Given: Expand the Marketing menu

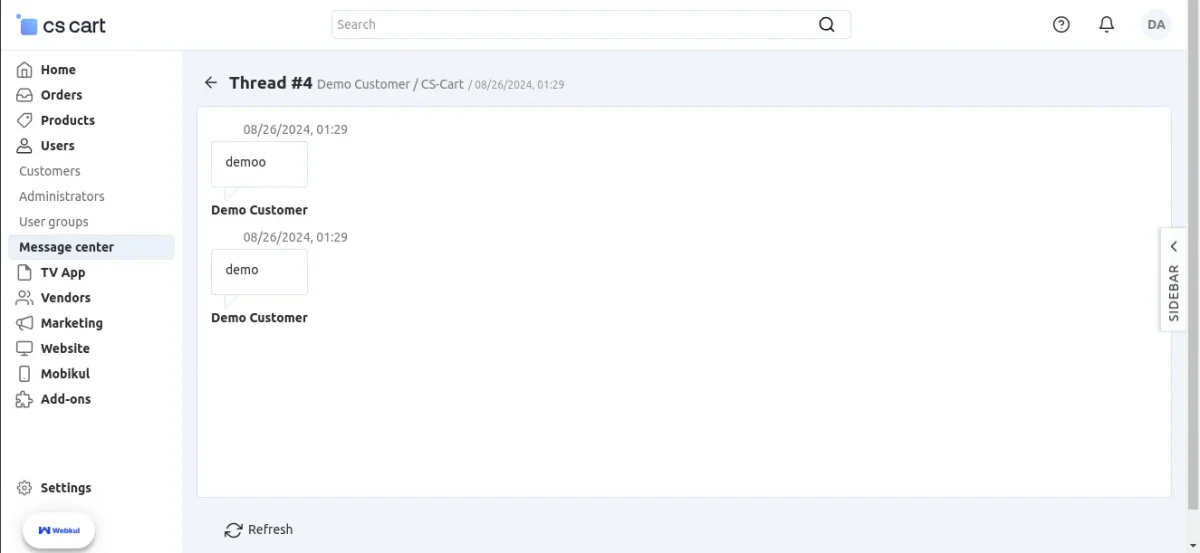Looking at the screenshot, I should pyautogui.click(x=71, y=323).
